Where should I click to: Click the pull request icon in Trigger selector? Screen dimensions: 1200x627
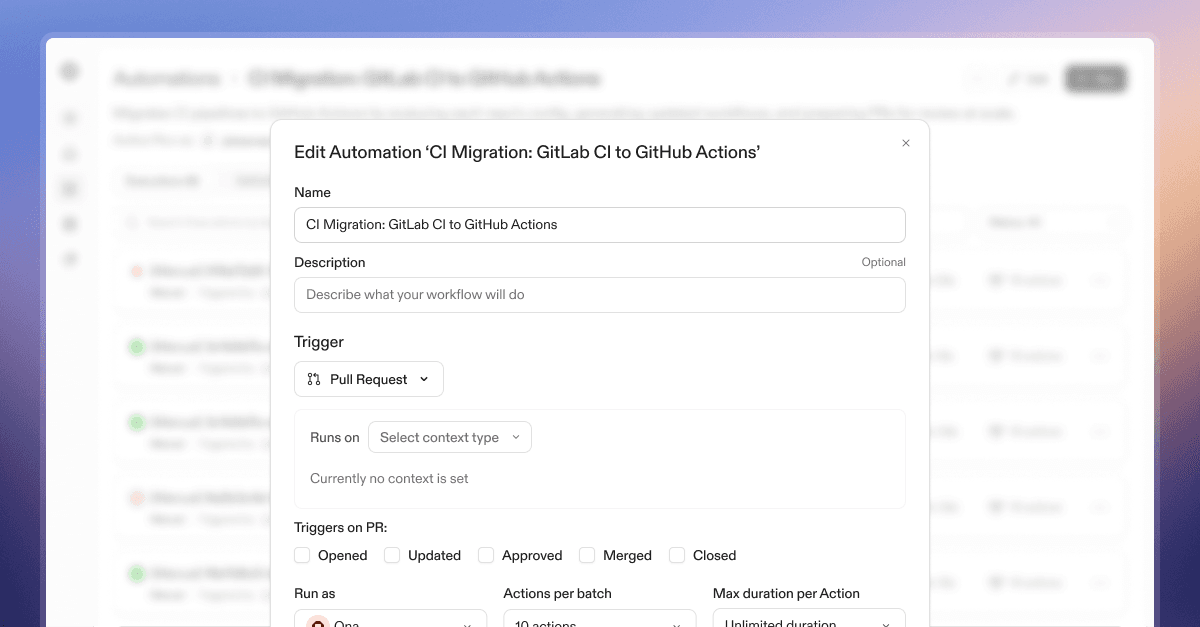click(314, 379)
